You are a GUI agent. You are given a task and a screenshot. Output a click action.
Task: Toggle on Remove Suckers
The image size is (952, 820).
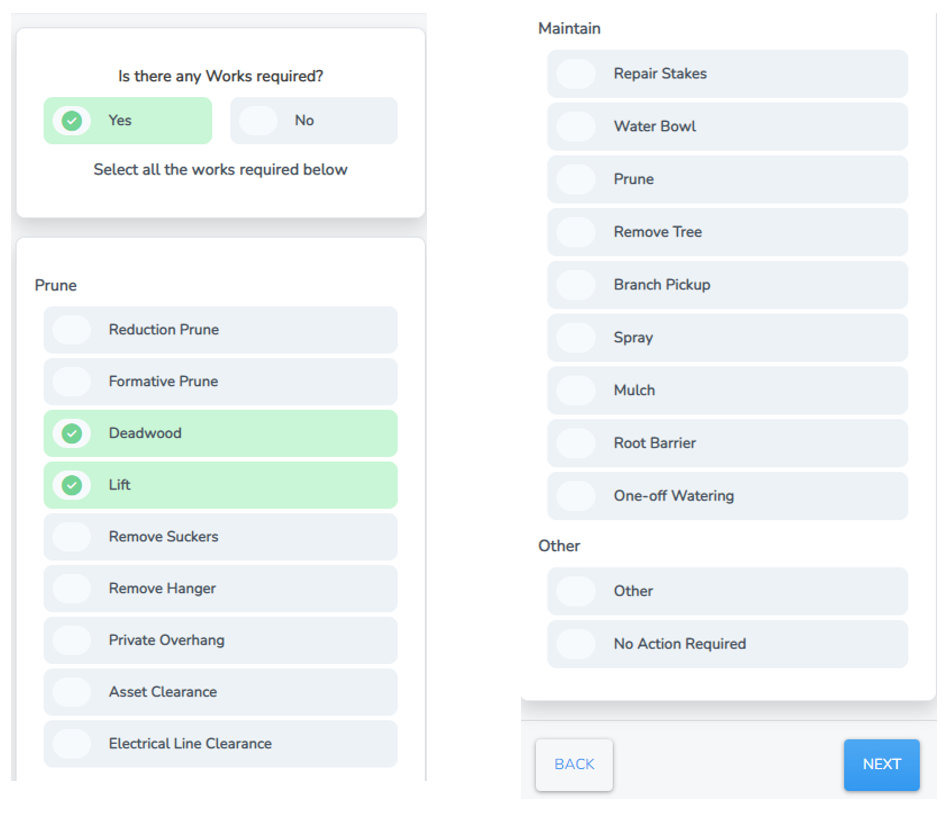click(220, 537)
